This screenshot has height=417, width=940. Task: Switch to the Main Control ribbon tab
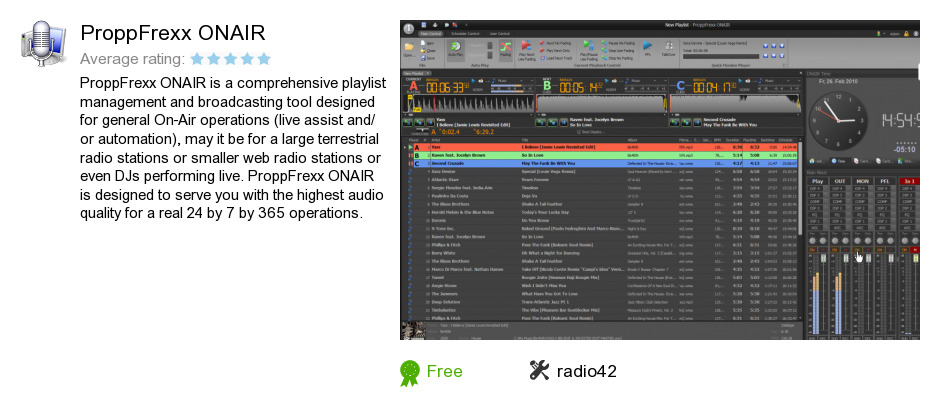coord(430,34)
